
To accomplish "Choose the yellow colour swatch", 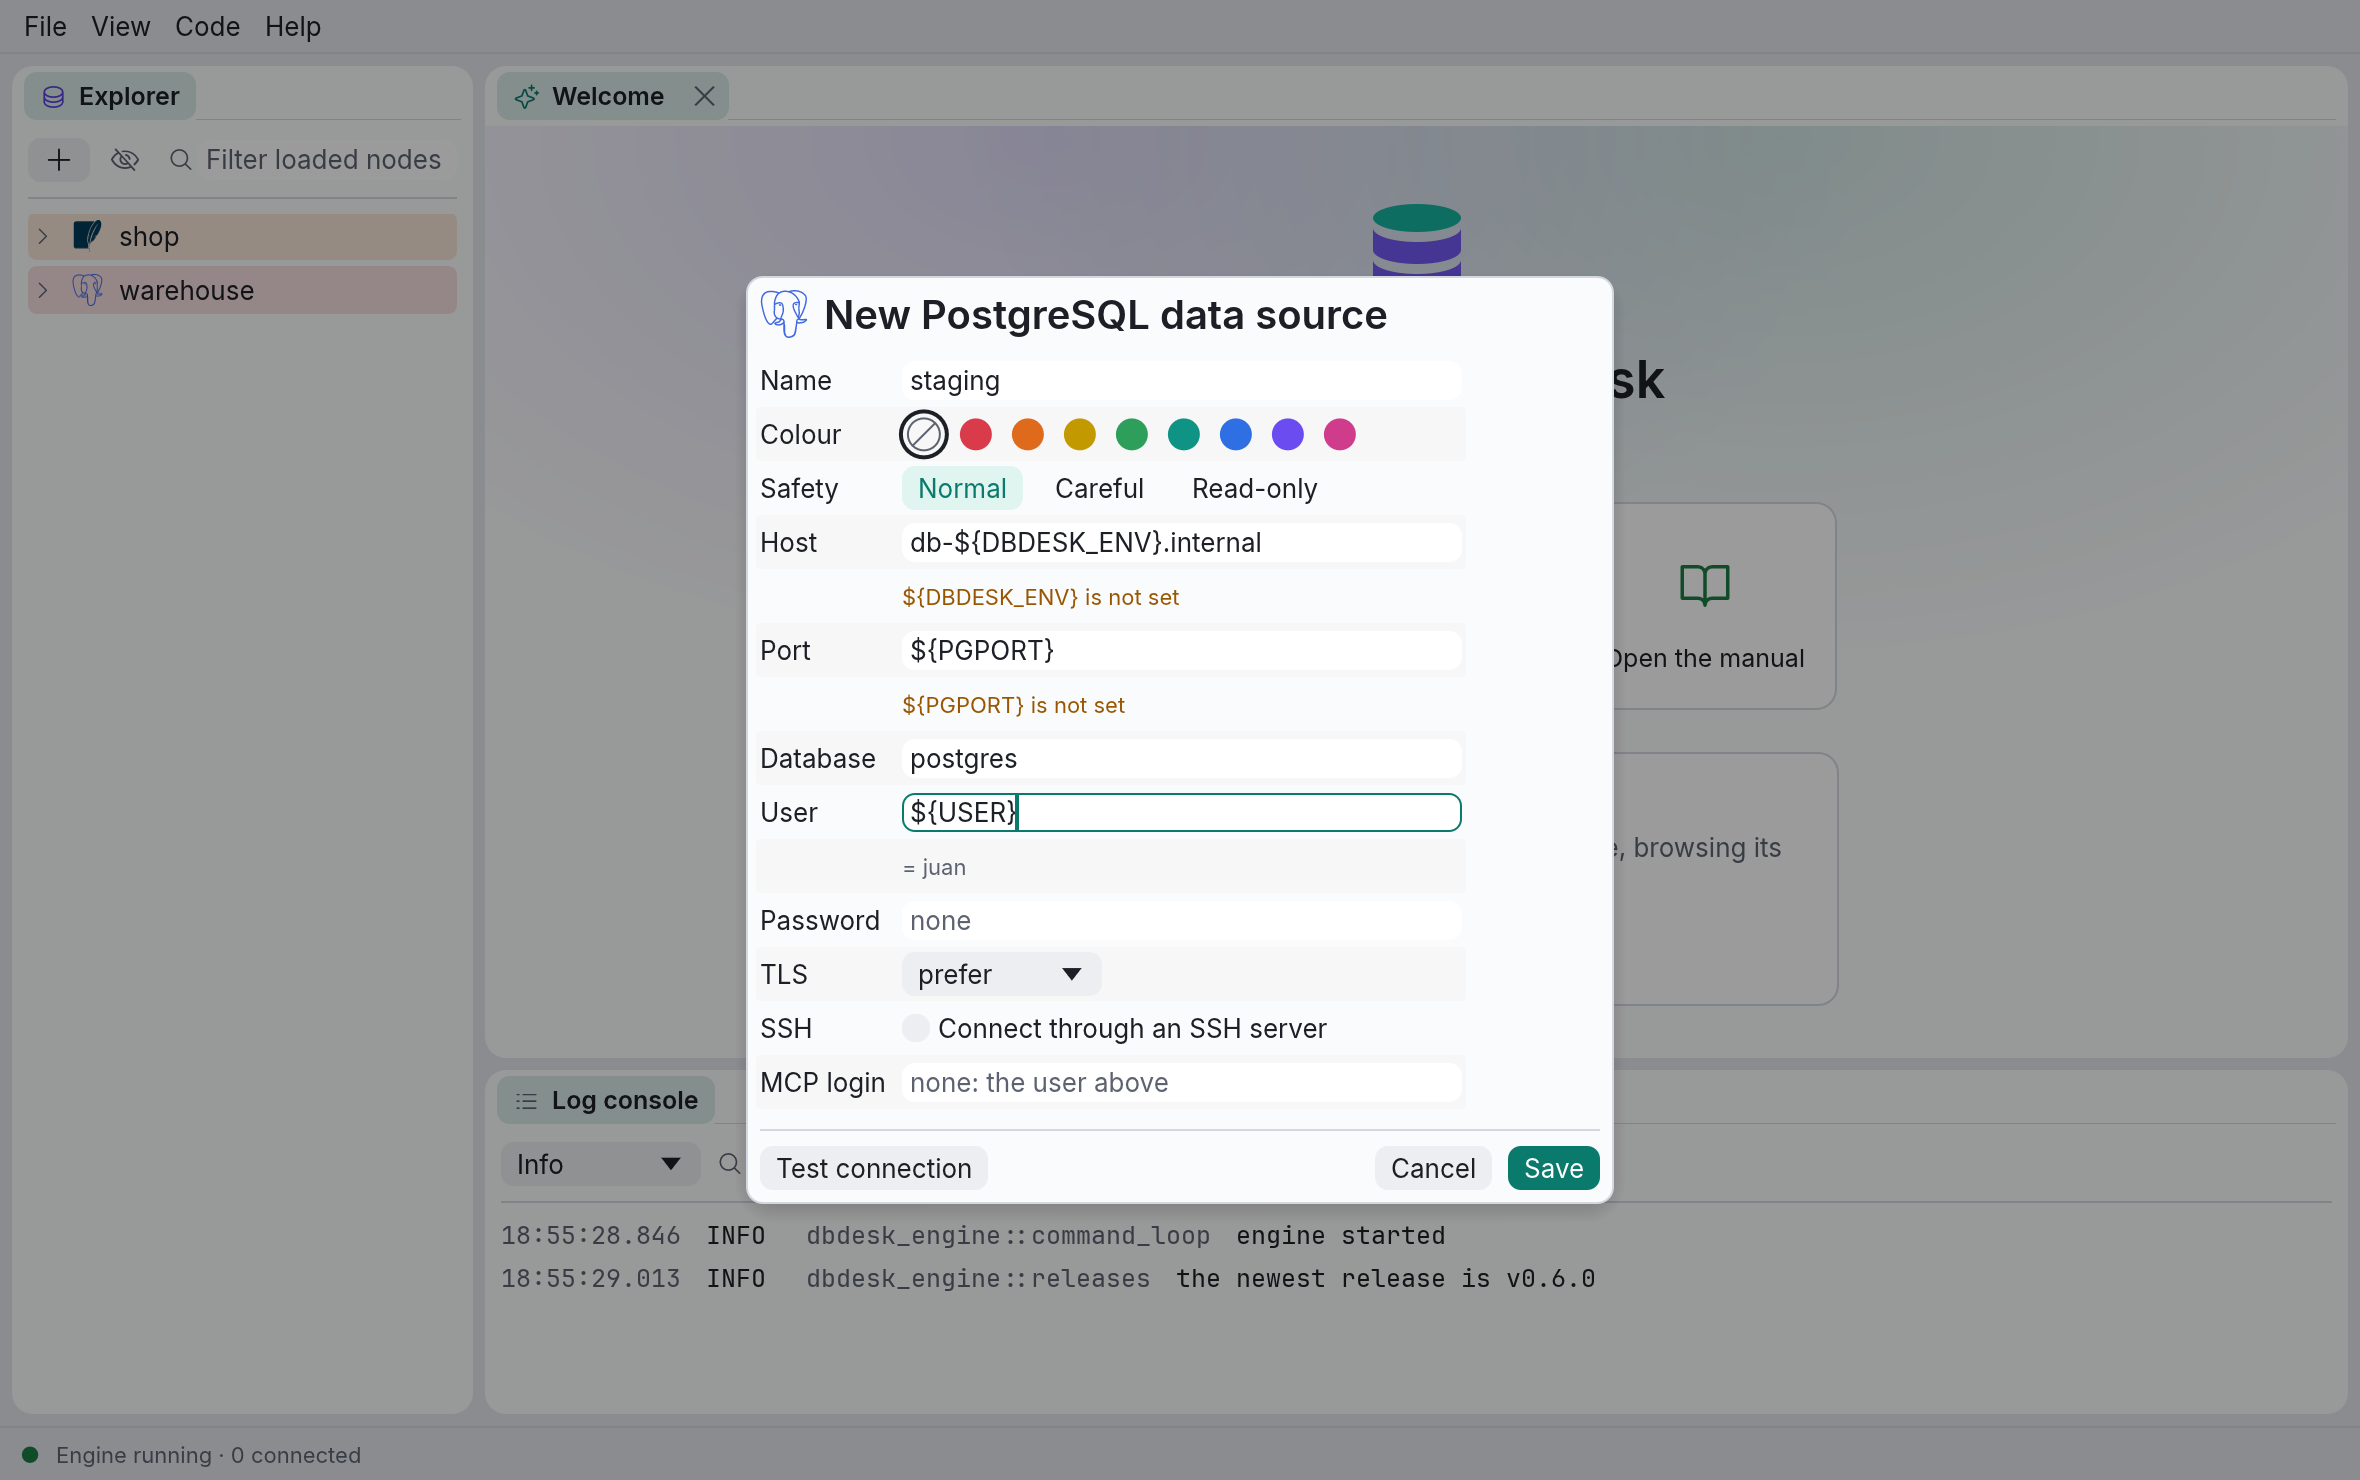I will click(x=1080, y=434).
